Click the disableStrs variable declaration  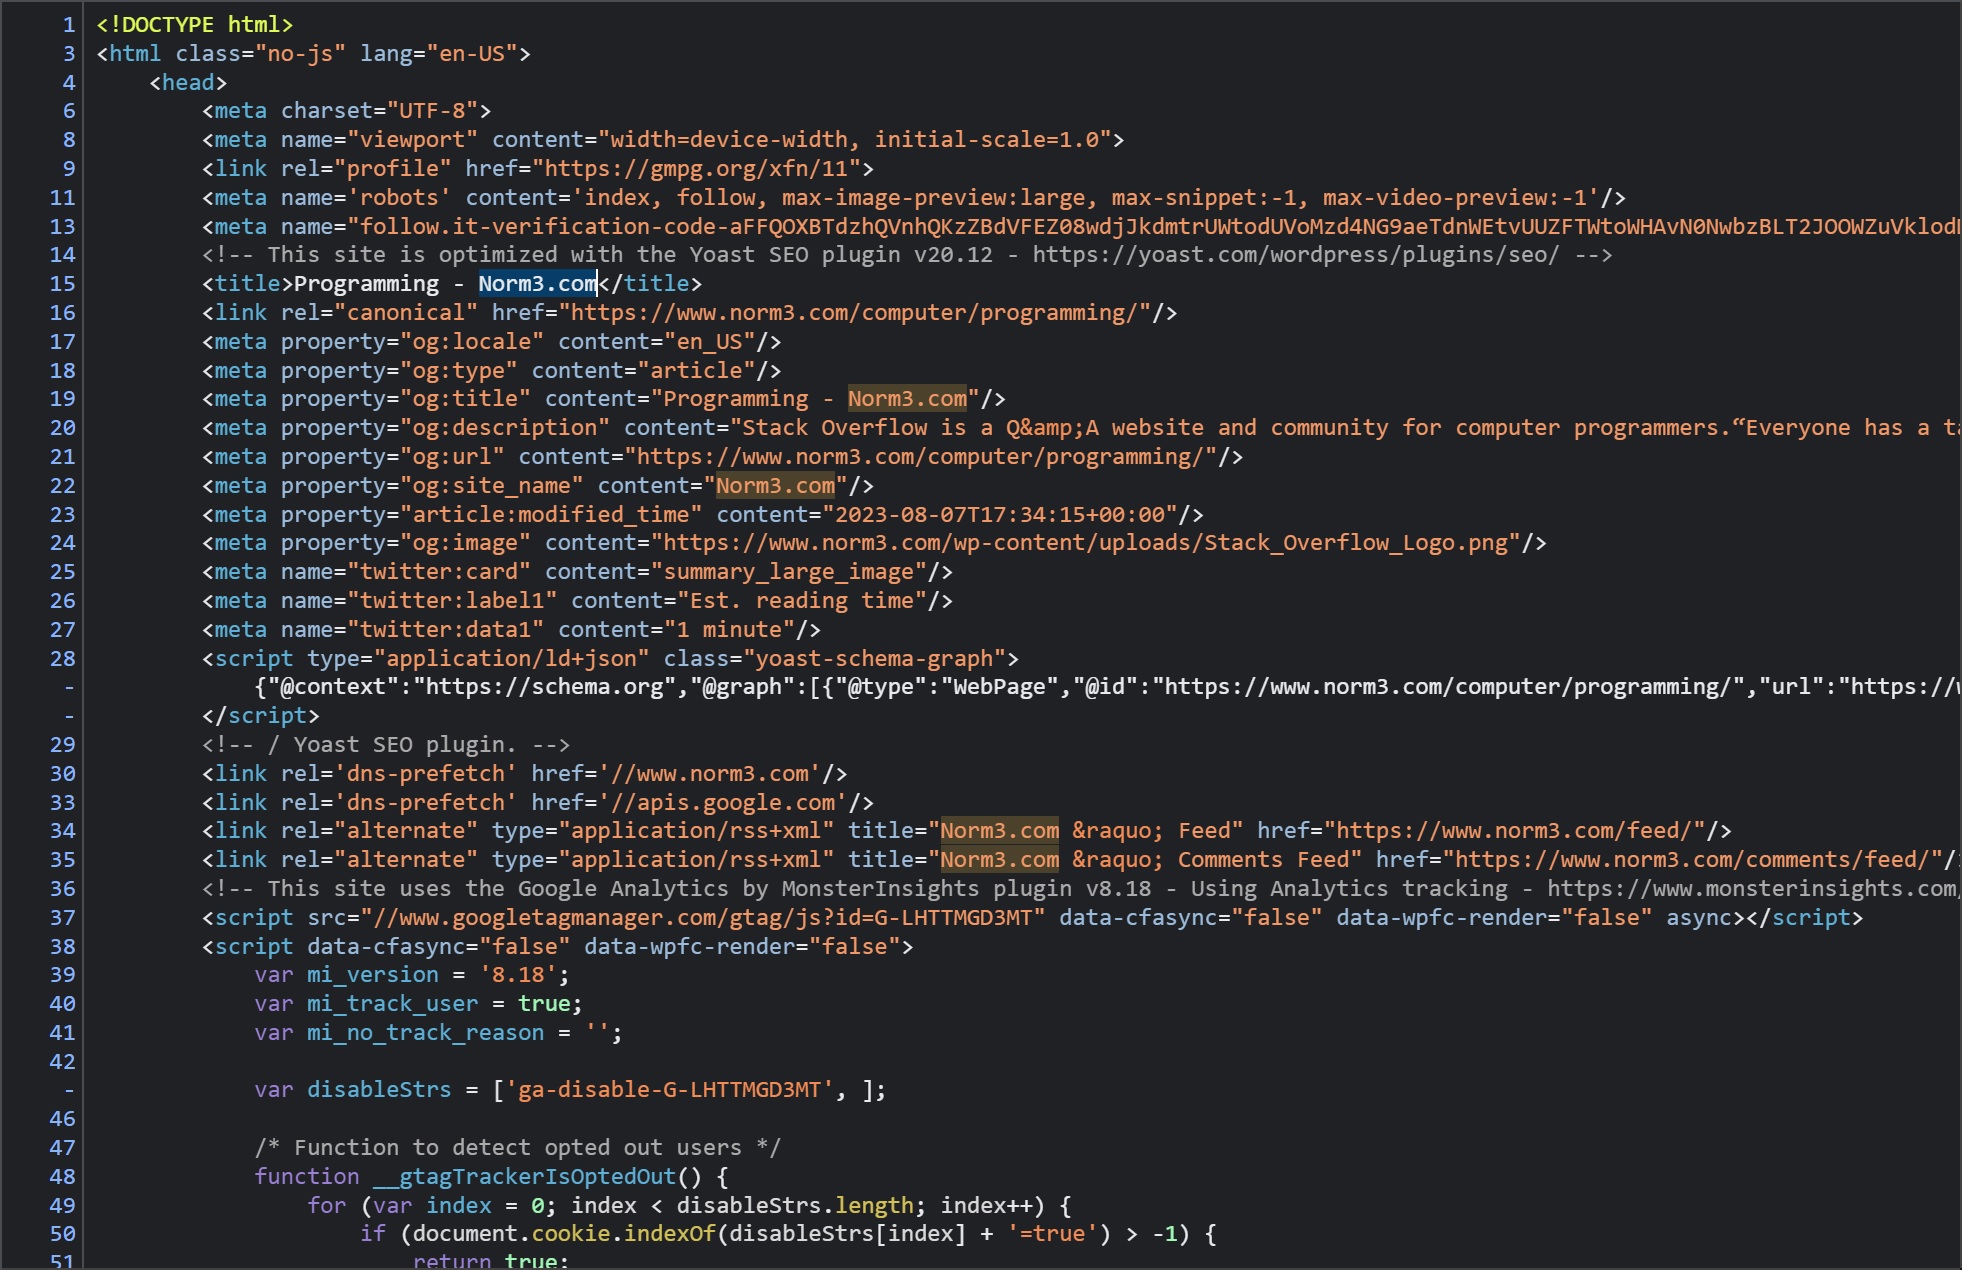coord(378,1090)
